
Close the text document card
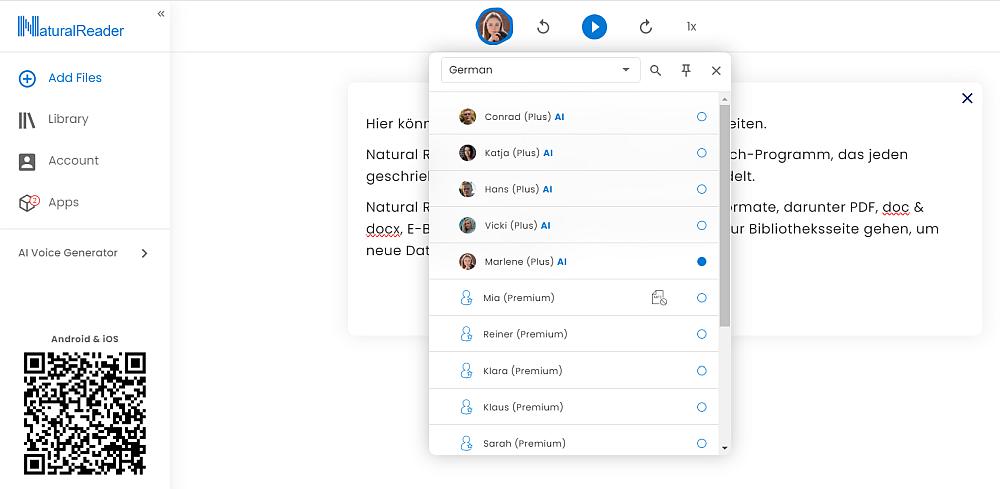(967, 98)
